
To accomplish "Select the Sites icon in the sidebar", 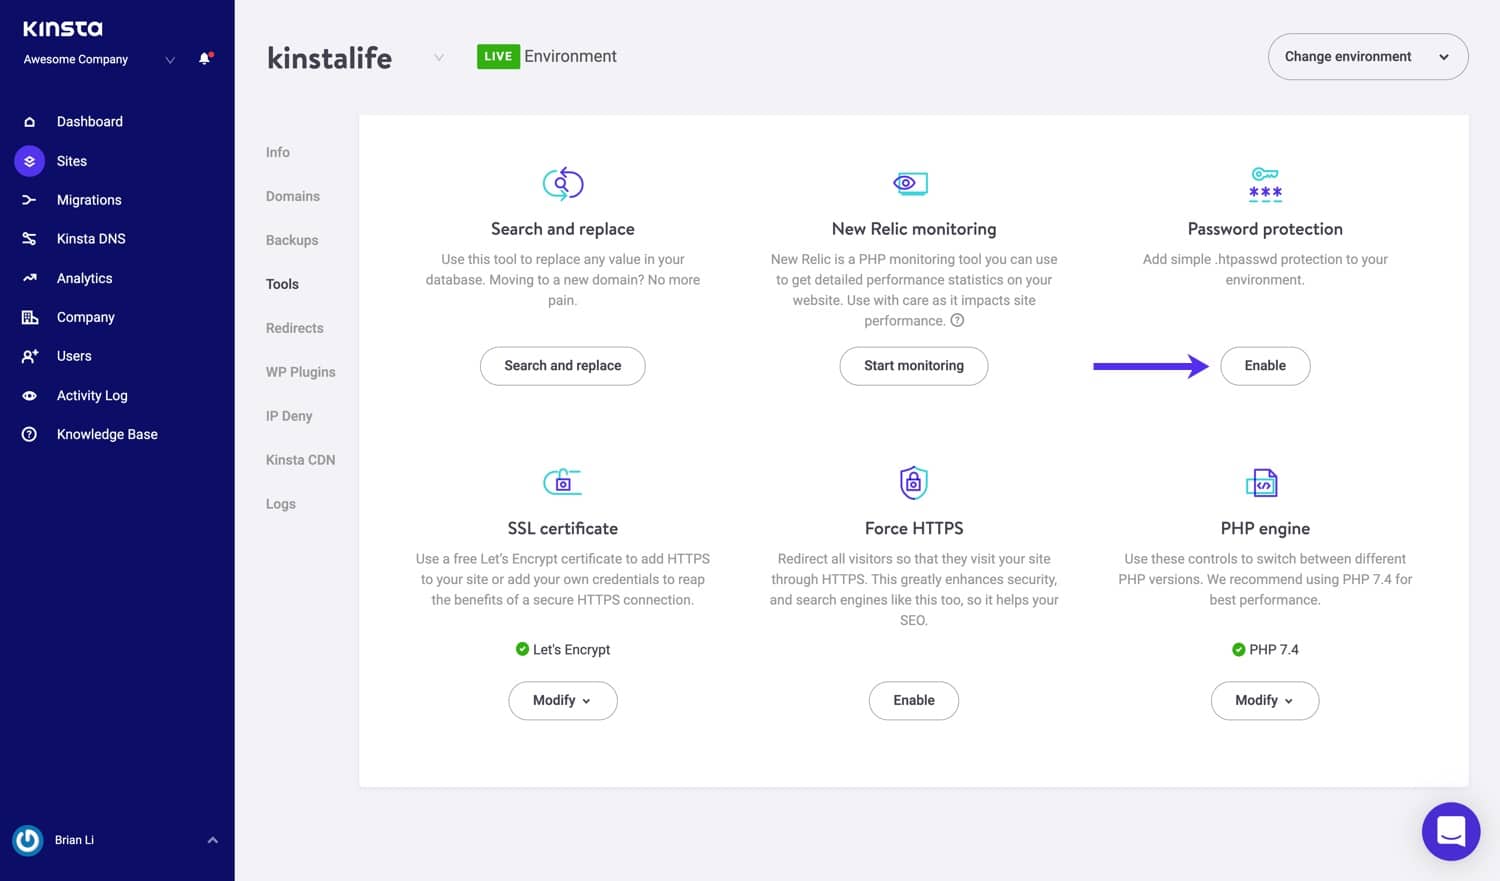I will [29, 160].
